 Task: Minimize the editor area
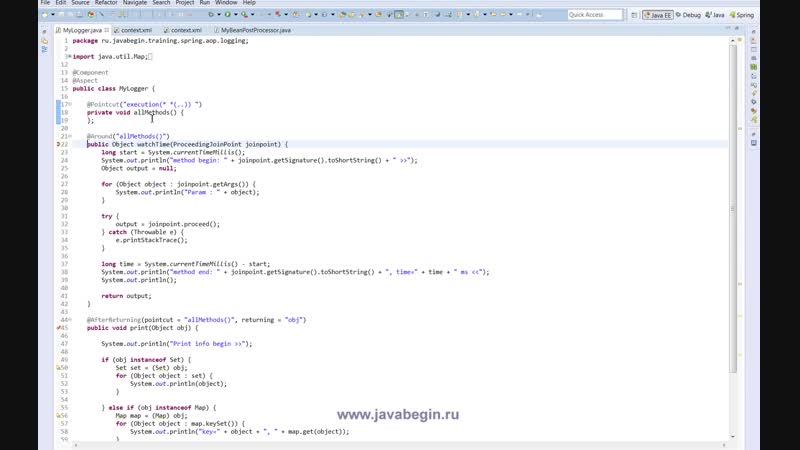[x=728, y=28]
